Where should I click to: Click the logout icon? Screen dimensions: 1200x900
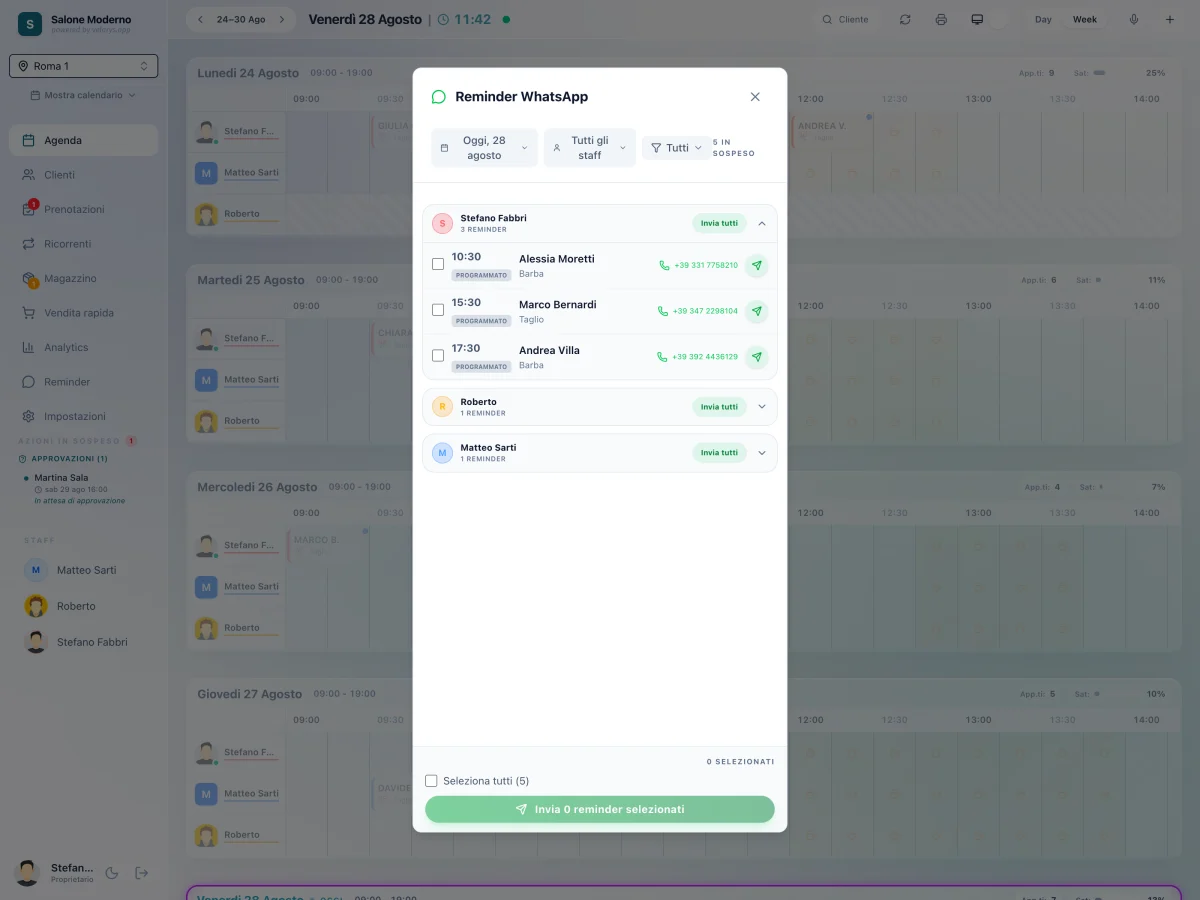click(142, 873)
